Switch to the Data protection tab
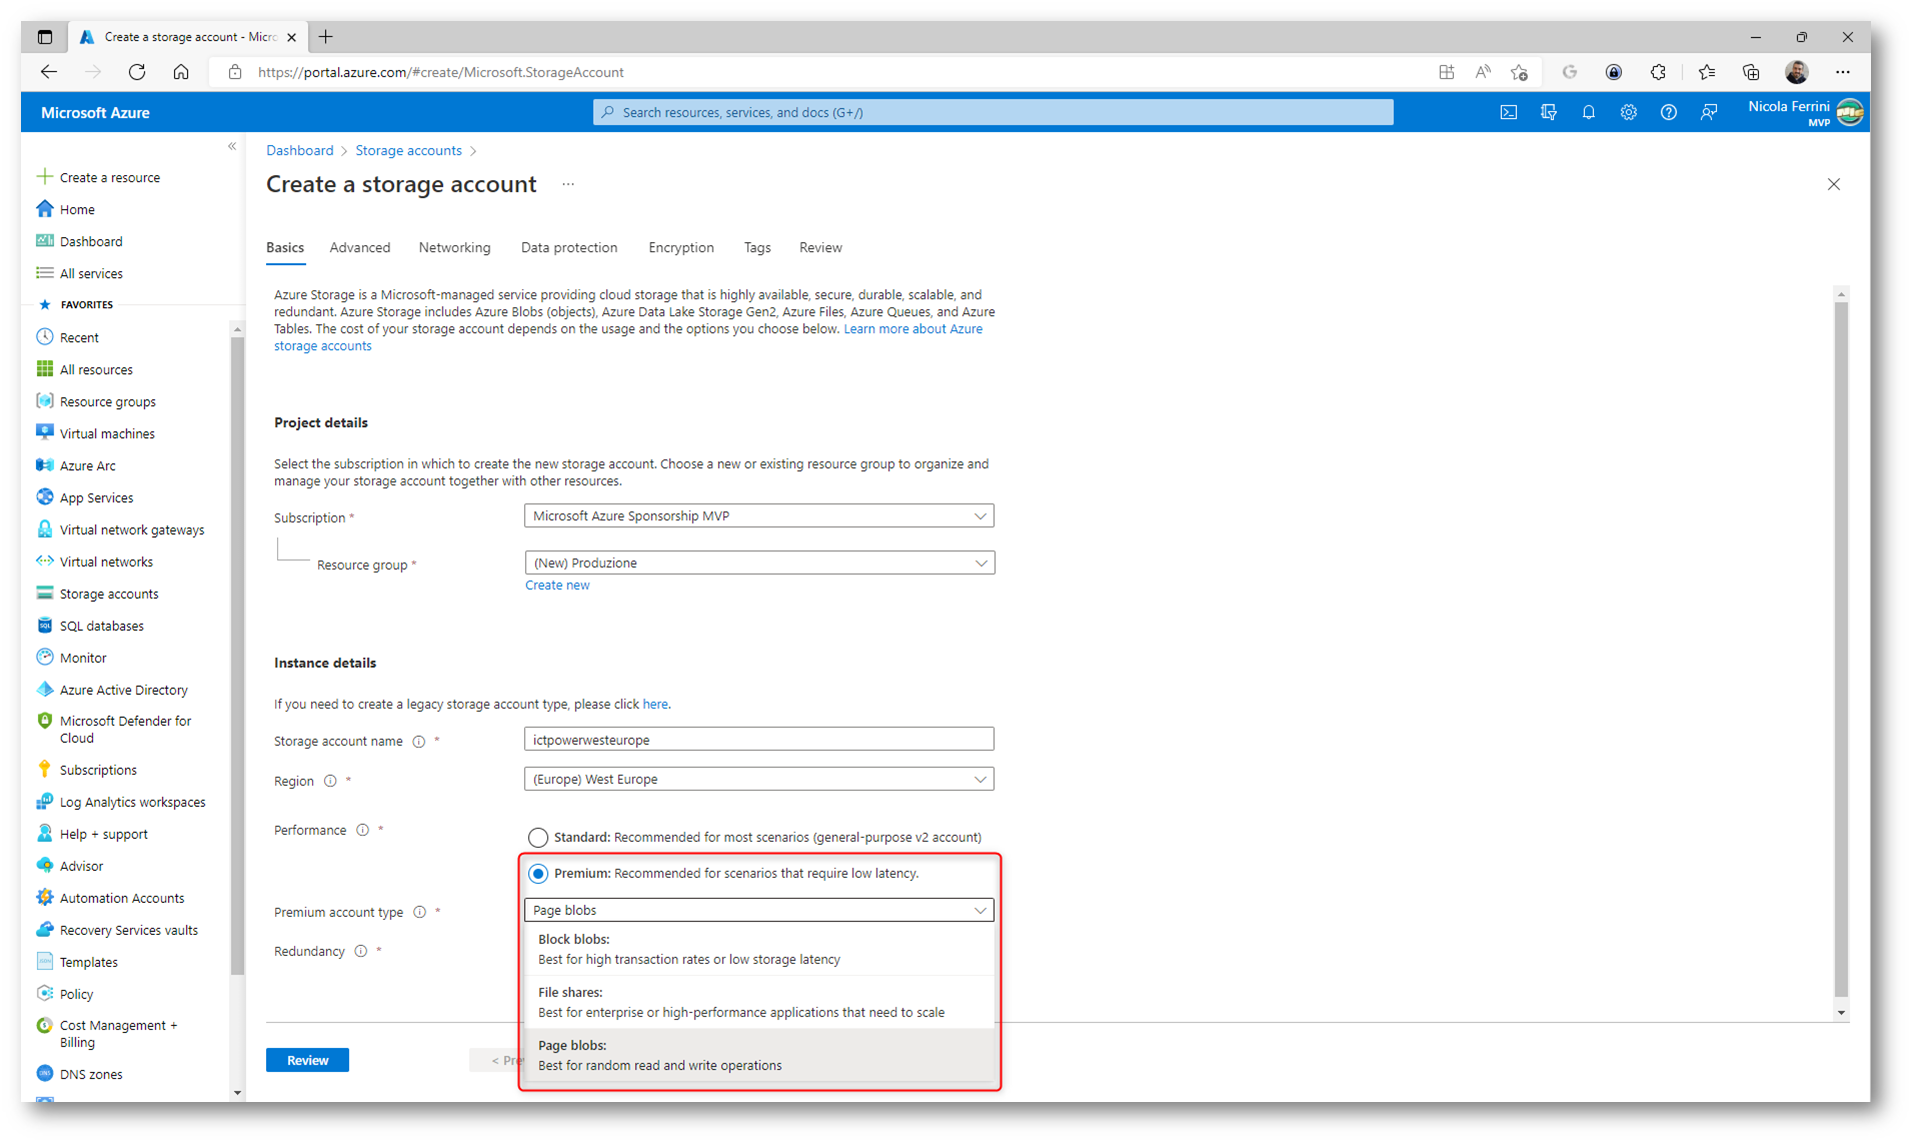1913x1144 pixels. tap(569, 247)
